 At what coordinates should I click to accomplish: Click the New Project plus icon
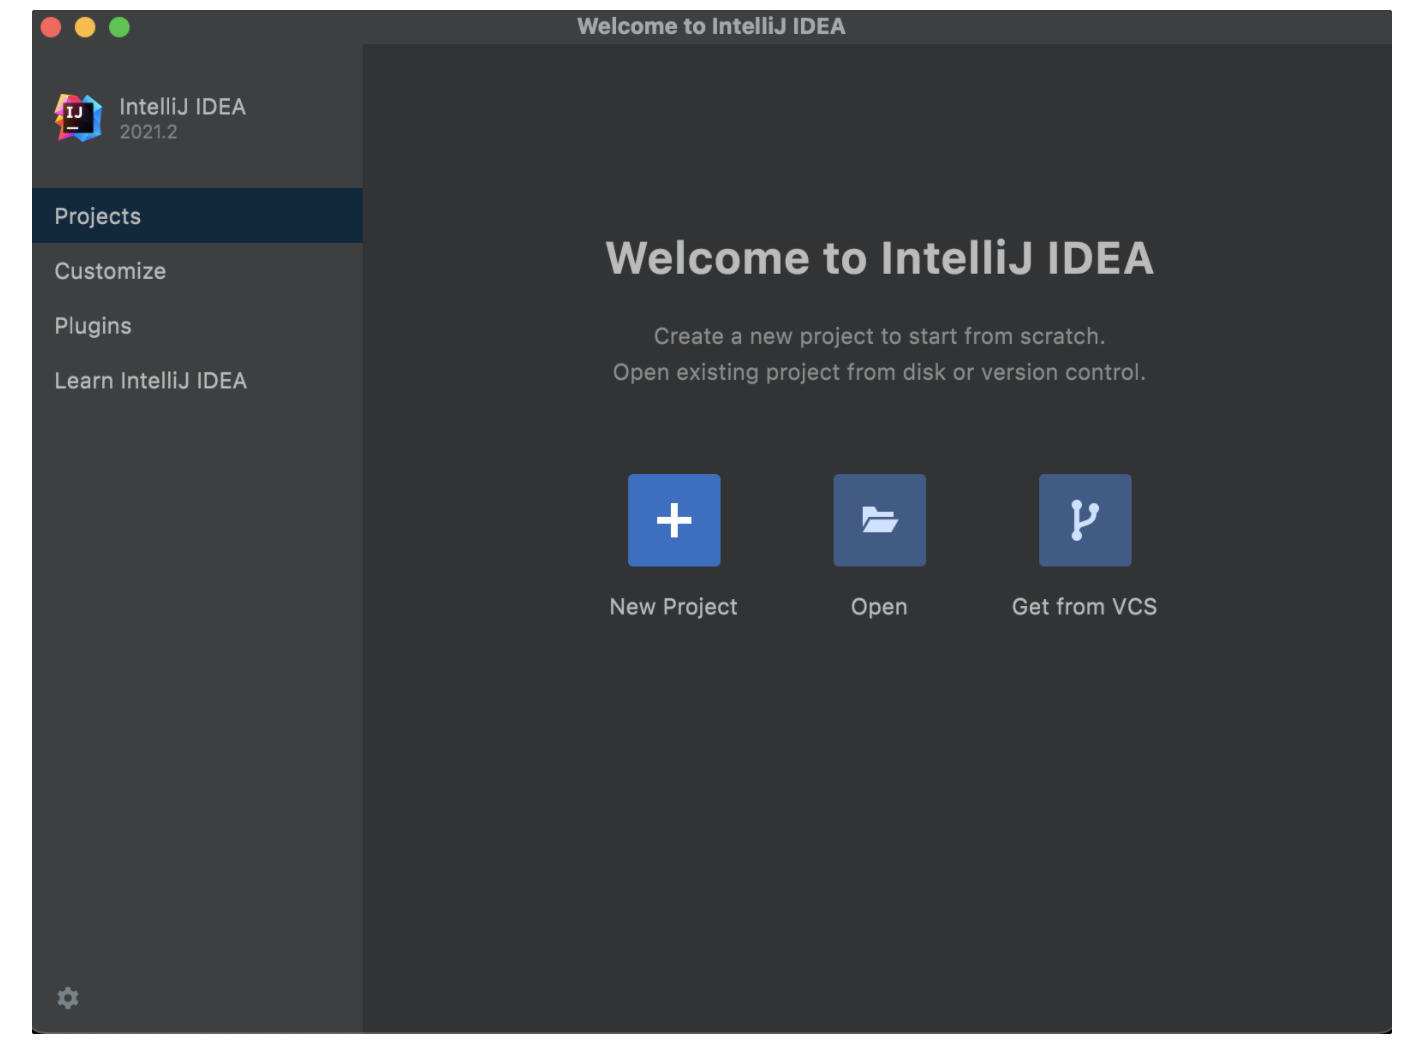674,520
